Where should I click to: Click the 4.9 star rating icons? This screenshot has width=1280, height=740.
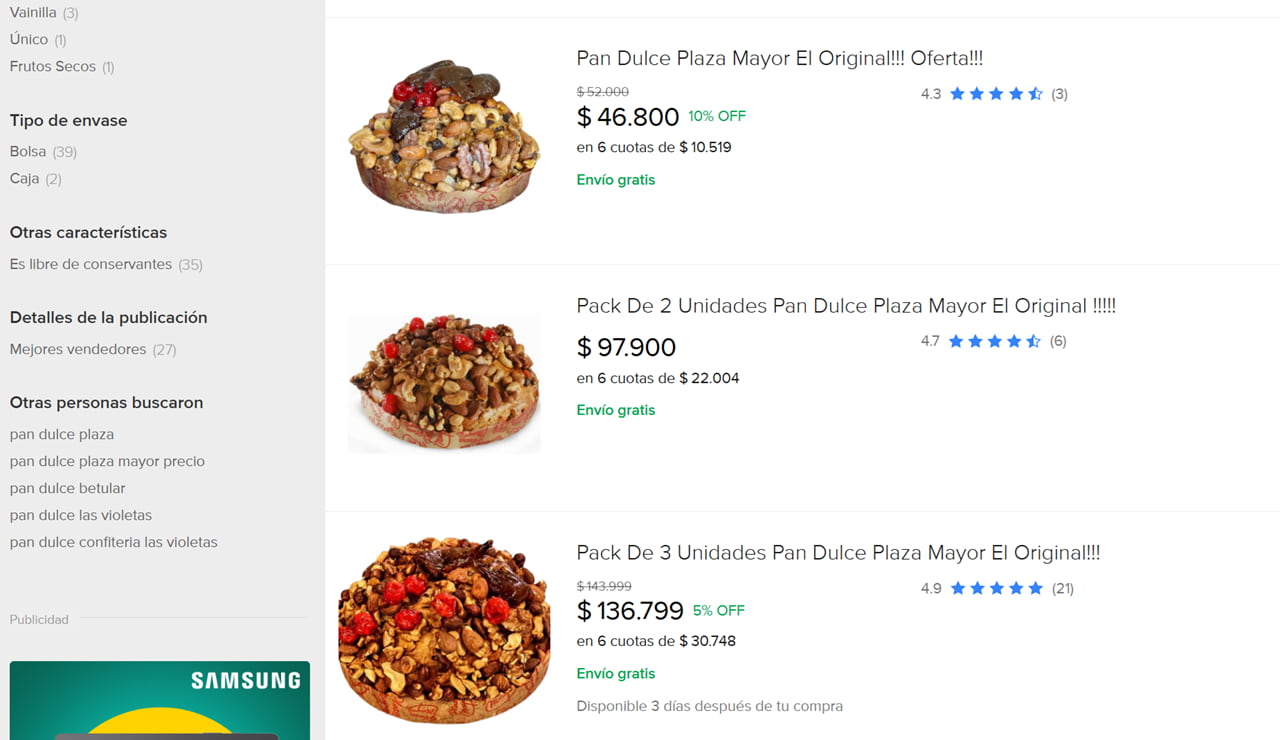click(x=996, y=588)
